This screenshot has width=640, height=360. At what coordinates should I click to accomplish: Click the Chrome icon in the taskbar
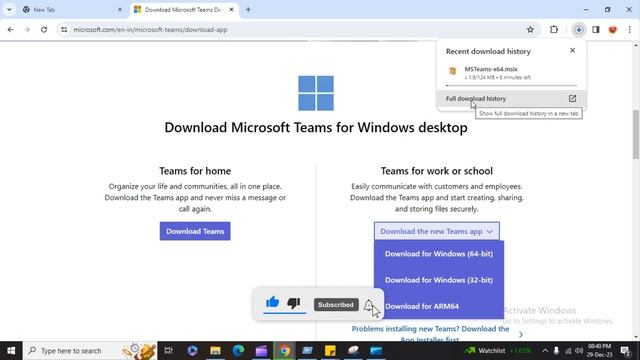click(285, 351)
